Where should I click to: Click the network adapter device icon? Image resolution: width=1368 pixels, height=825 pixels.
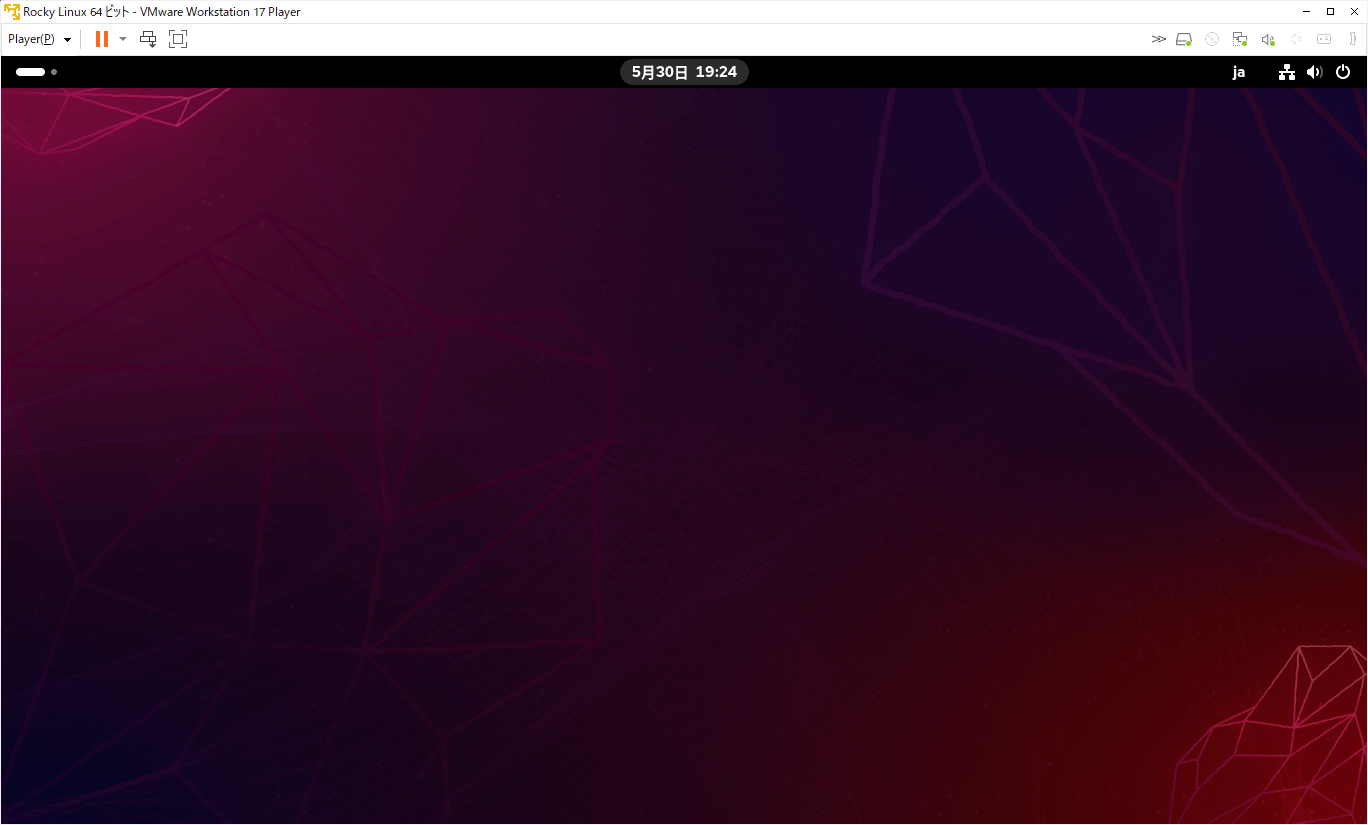[x=1240, y=39]
